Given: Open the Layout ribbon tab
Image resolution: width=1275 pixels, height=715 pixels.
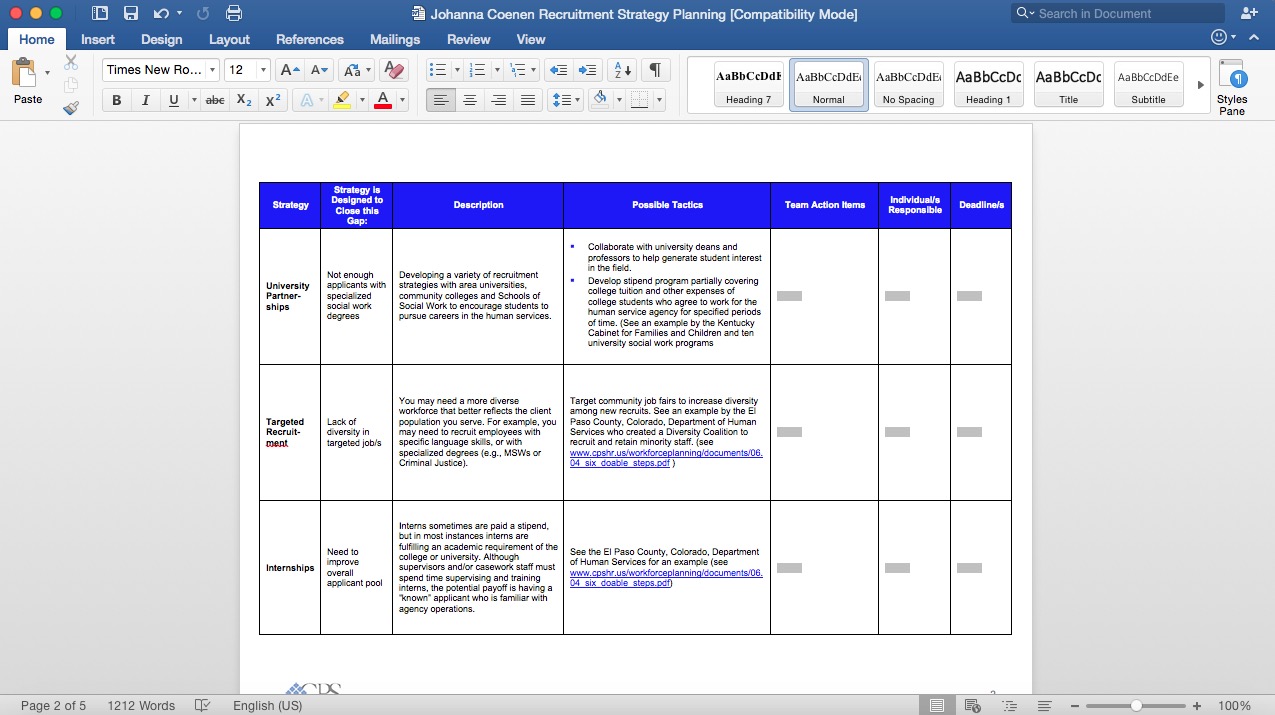Looking at the screenshot, I should [229, 39].
